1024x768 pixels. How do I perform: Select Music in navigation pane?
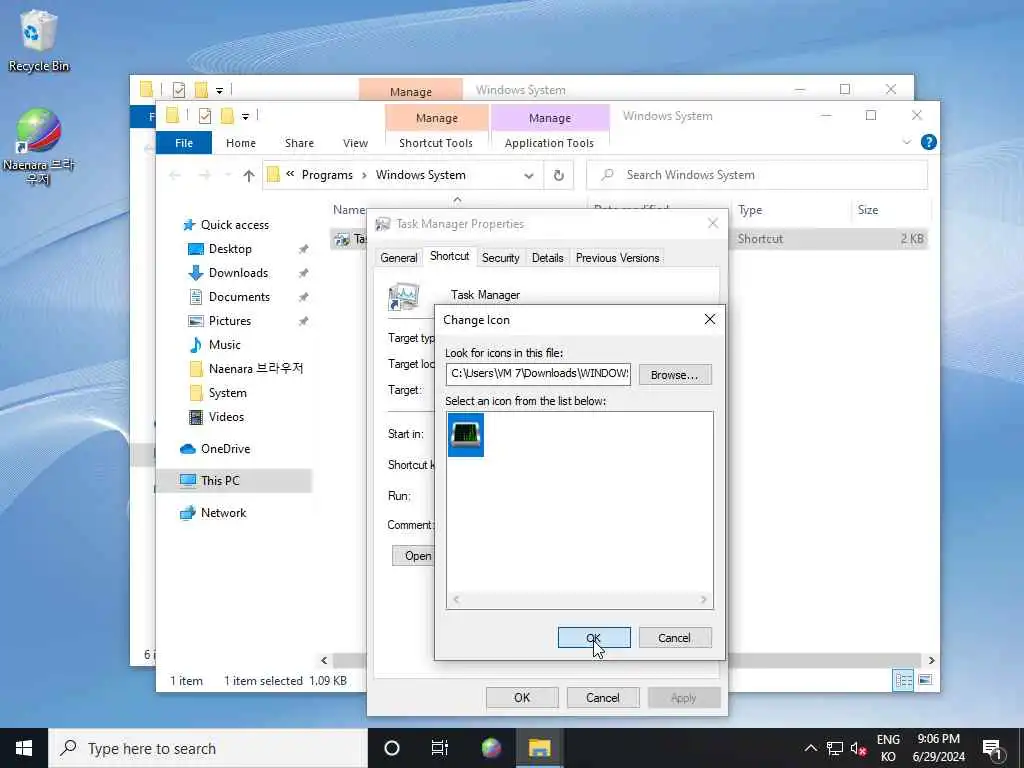[224, 345]
